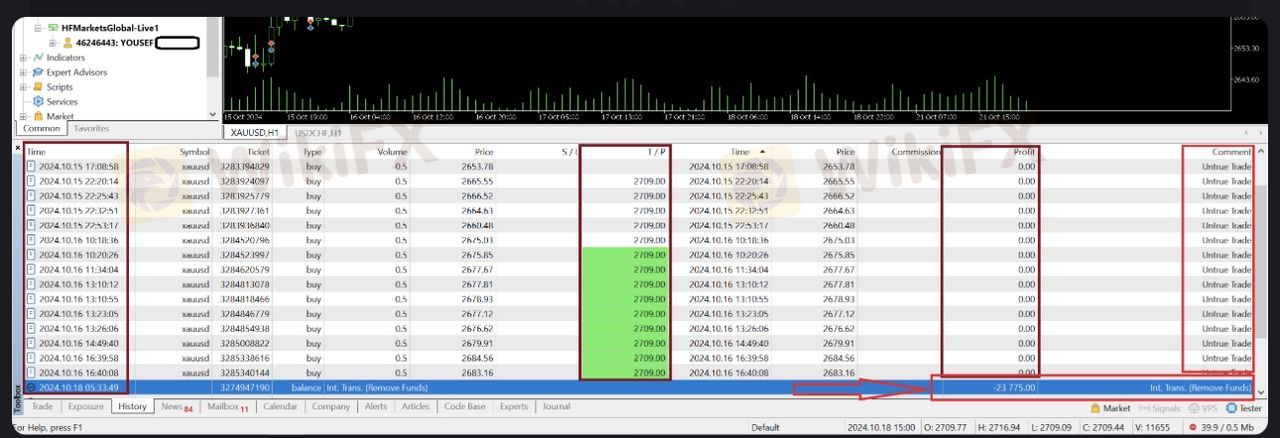Select the XAUUSD,H1 chart tab

(x=255, y=132)
